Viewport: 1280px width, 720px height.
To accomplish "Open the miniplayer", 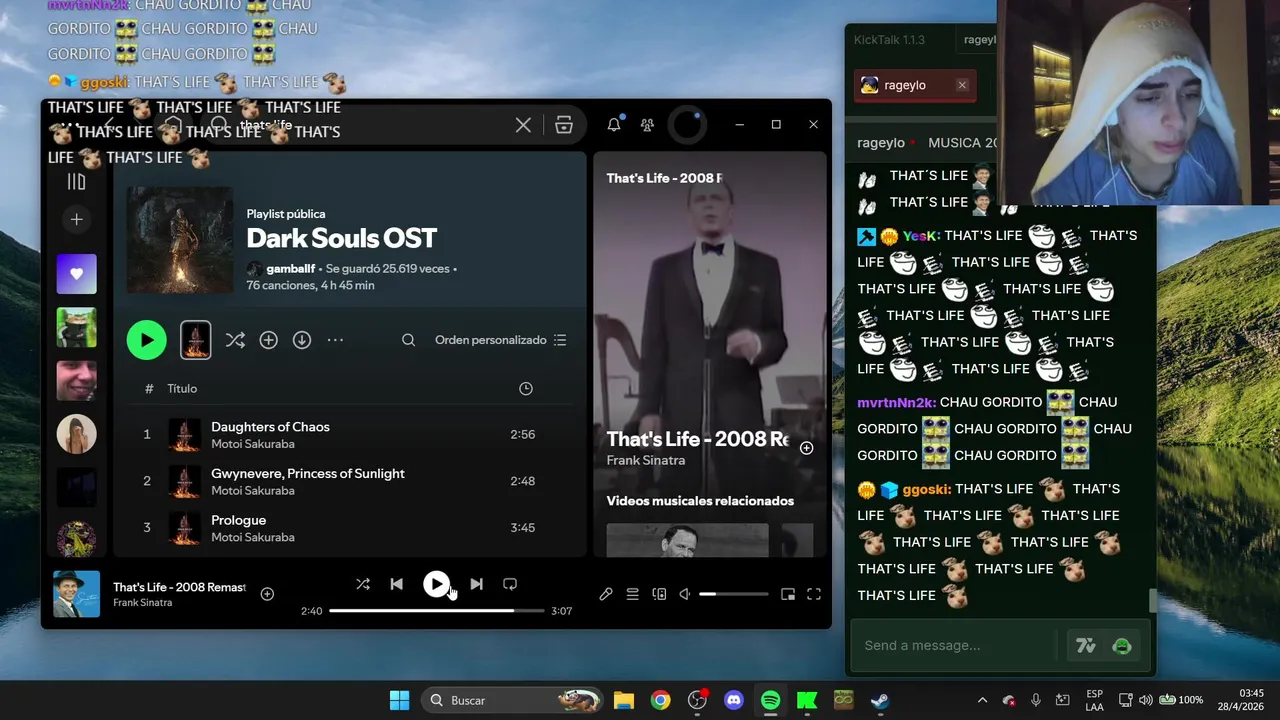I will pyautogui.click(x=788, y=594).
